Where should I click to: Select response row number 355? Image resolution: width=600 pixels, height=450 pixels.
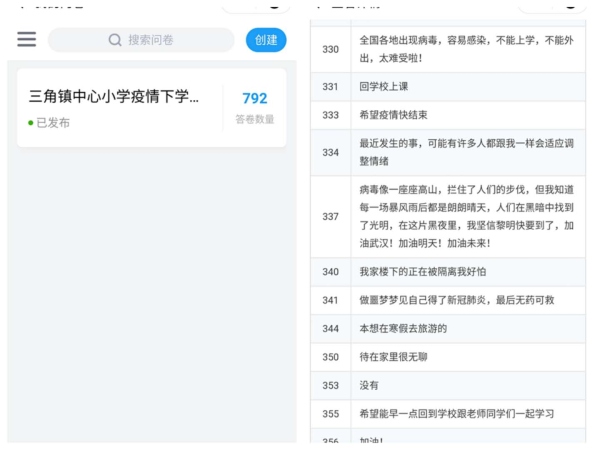coord(330,414)
